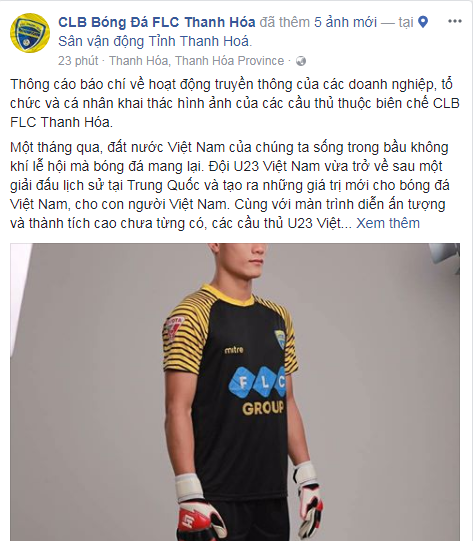The width and height of the screenshot is (476, 541).
Task: Open the FLC Thanh Hóa page avatar
Action: [x=30, y=33]
